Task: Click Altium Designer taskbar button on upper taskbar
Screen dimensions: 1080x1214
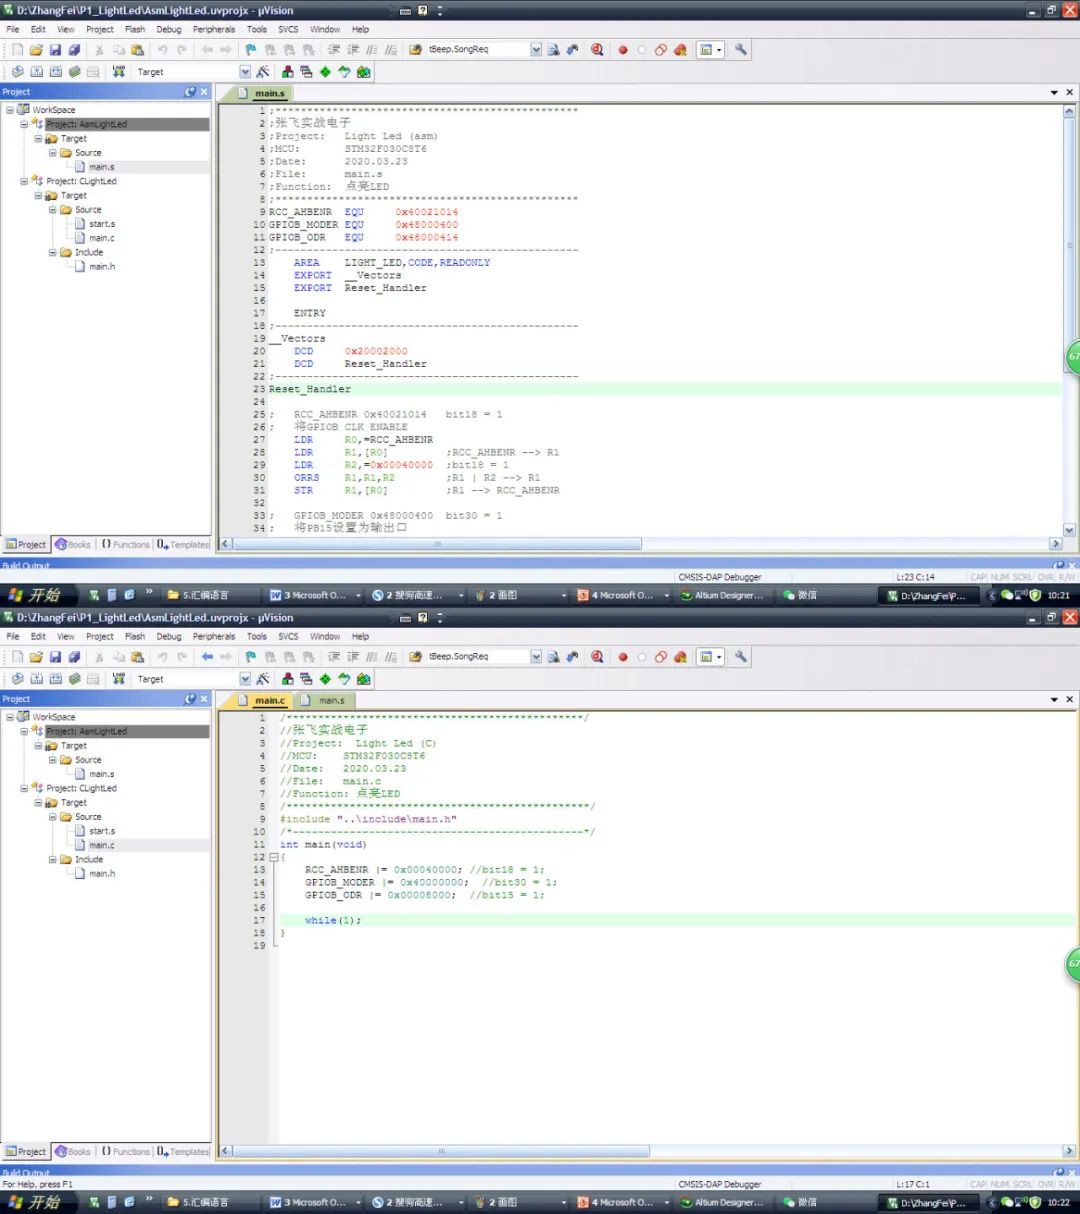Action: [x=722, y=595]
